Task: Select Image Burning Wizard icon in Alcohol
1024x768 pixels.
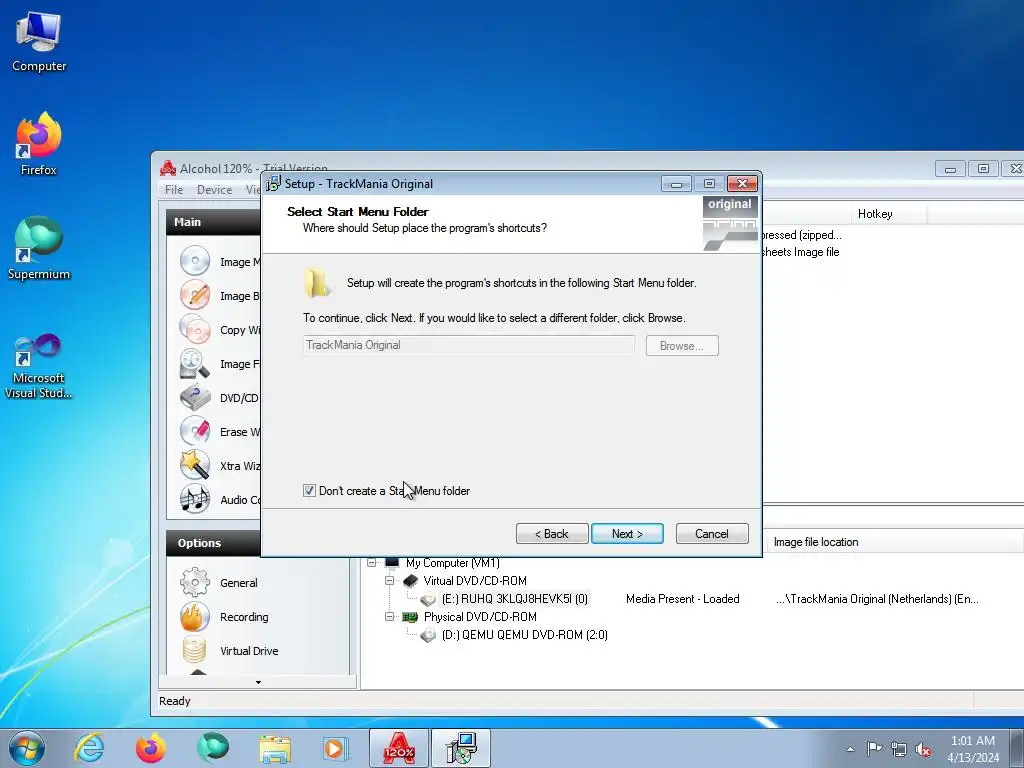Action: pos(195,295)
